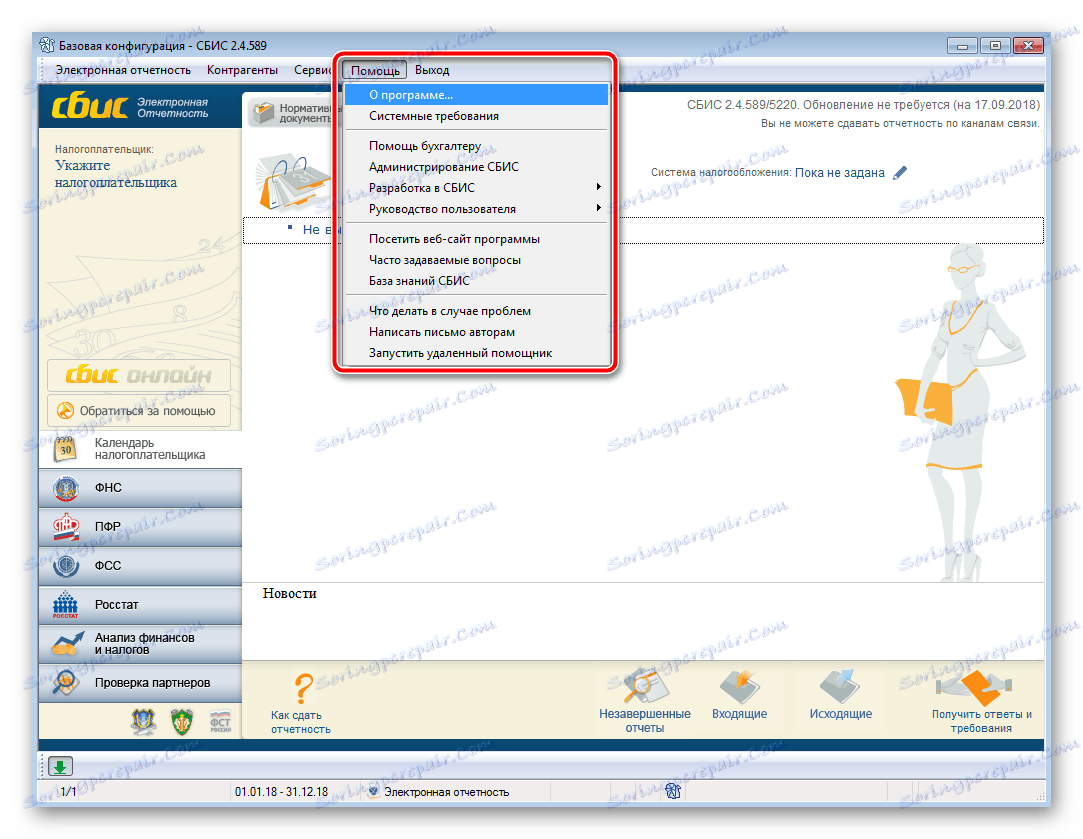
Task: Click the lifebuoy icon in Обратиться за помощью
Action: click(x=65, y=411)
